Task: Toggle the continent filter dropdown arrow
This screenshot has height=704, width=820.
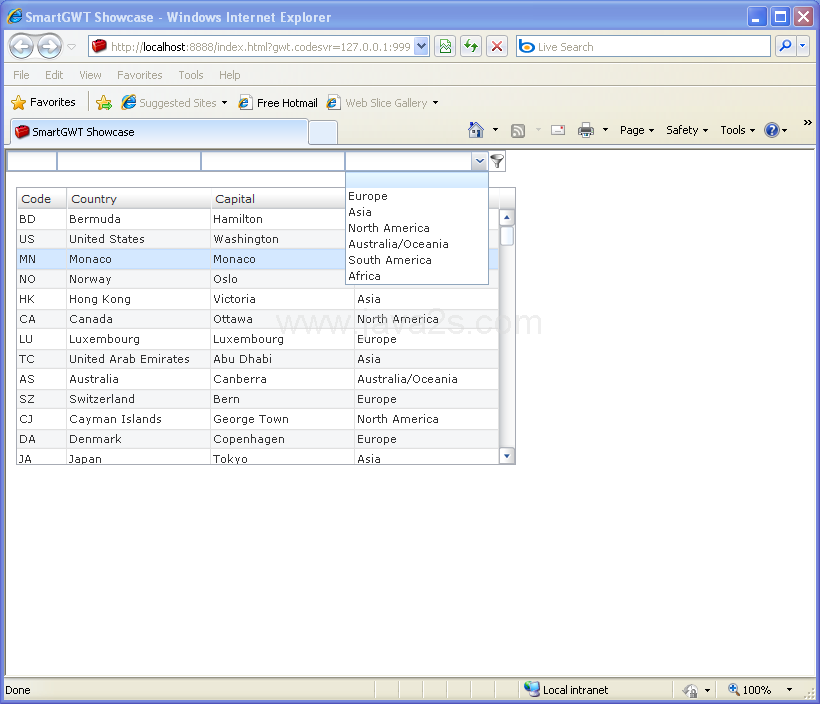Action: [480, 161]
